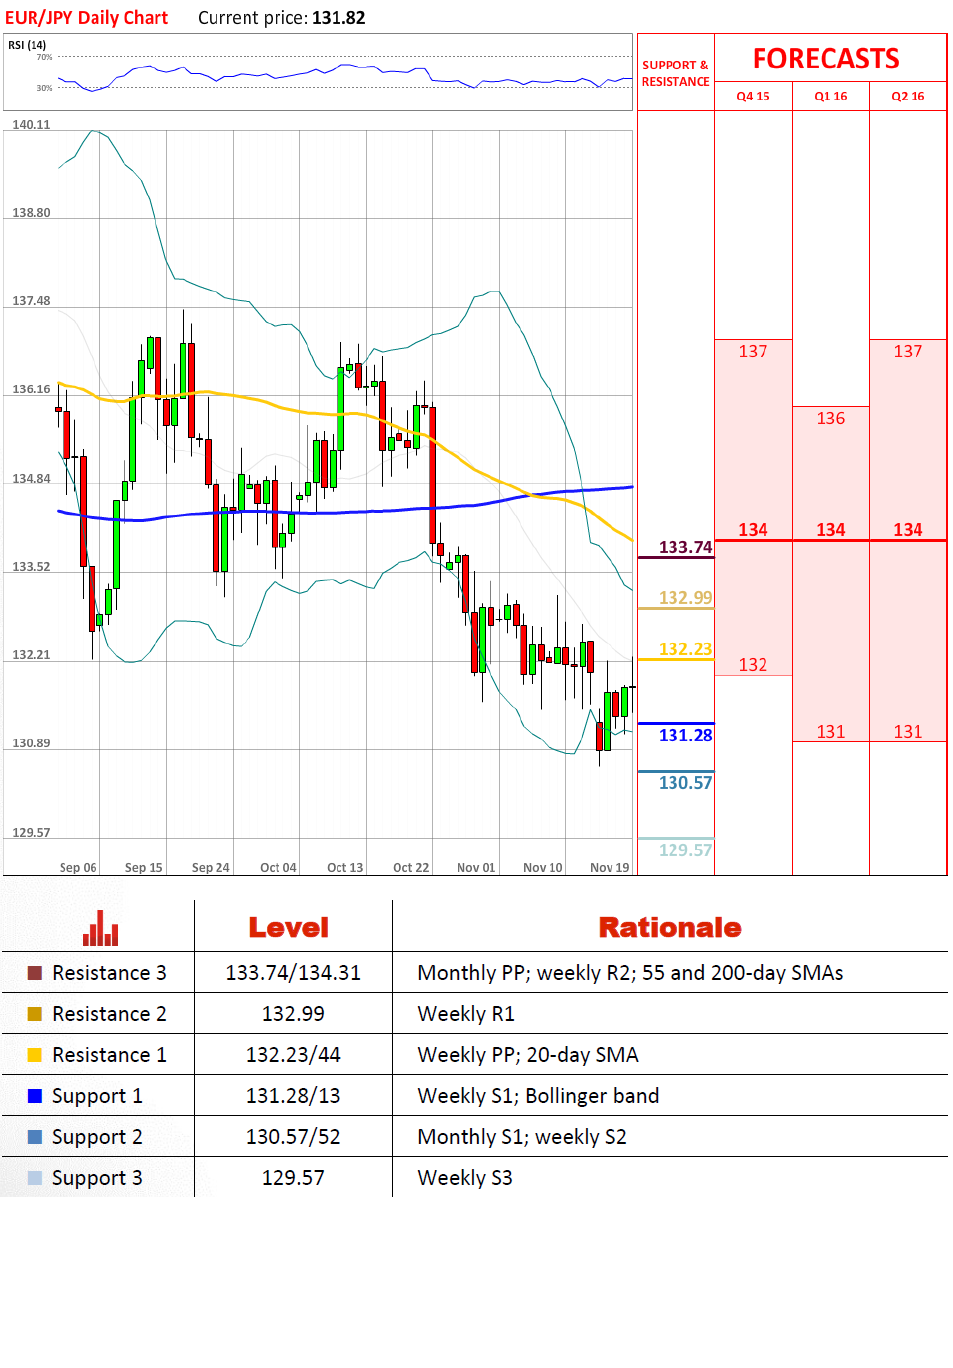Select the Support 1 row label
The width and height of the screenshot is (953, 1368).
97,1097
